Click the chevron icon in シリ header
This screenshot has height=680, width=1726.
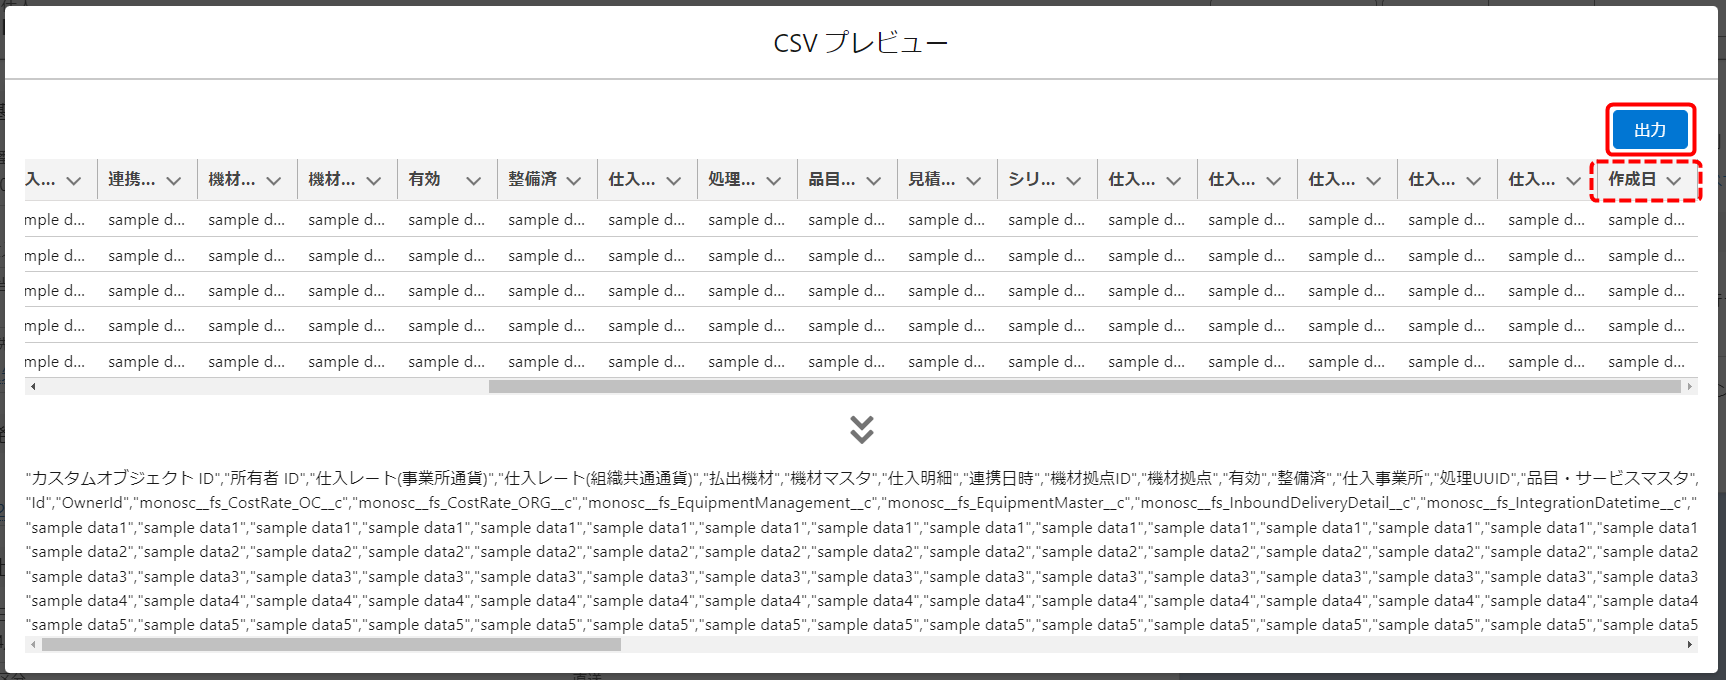pos(1074,181)
